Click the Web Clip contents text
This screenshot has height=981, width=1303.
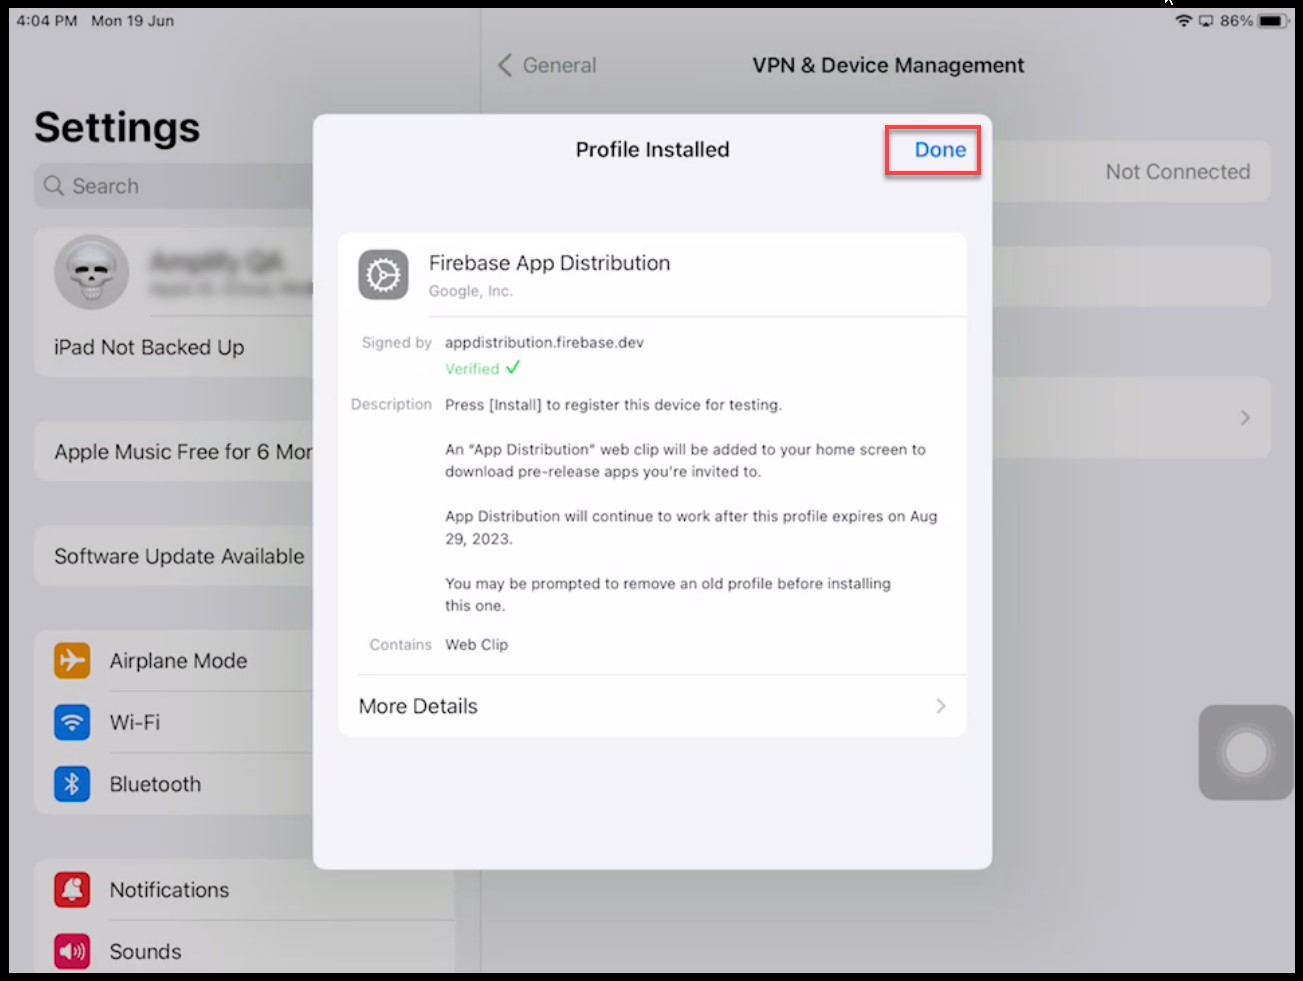pyautogui.click(x=477, y=645)
